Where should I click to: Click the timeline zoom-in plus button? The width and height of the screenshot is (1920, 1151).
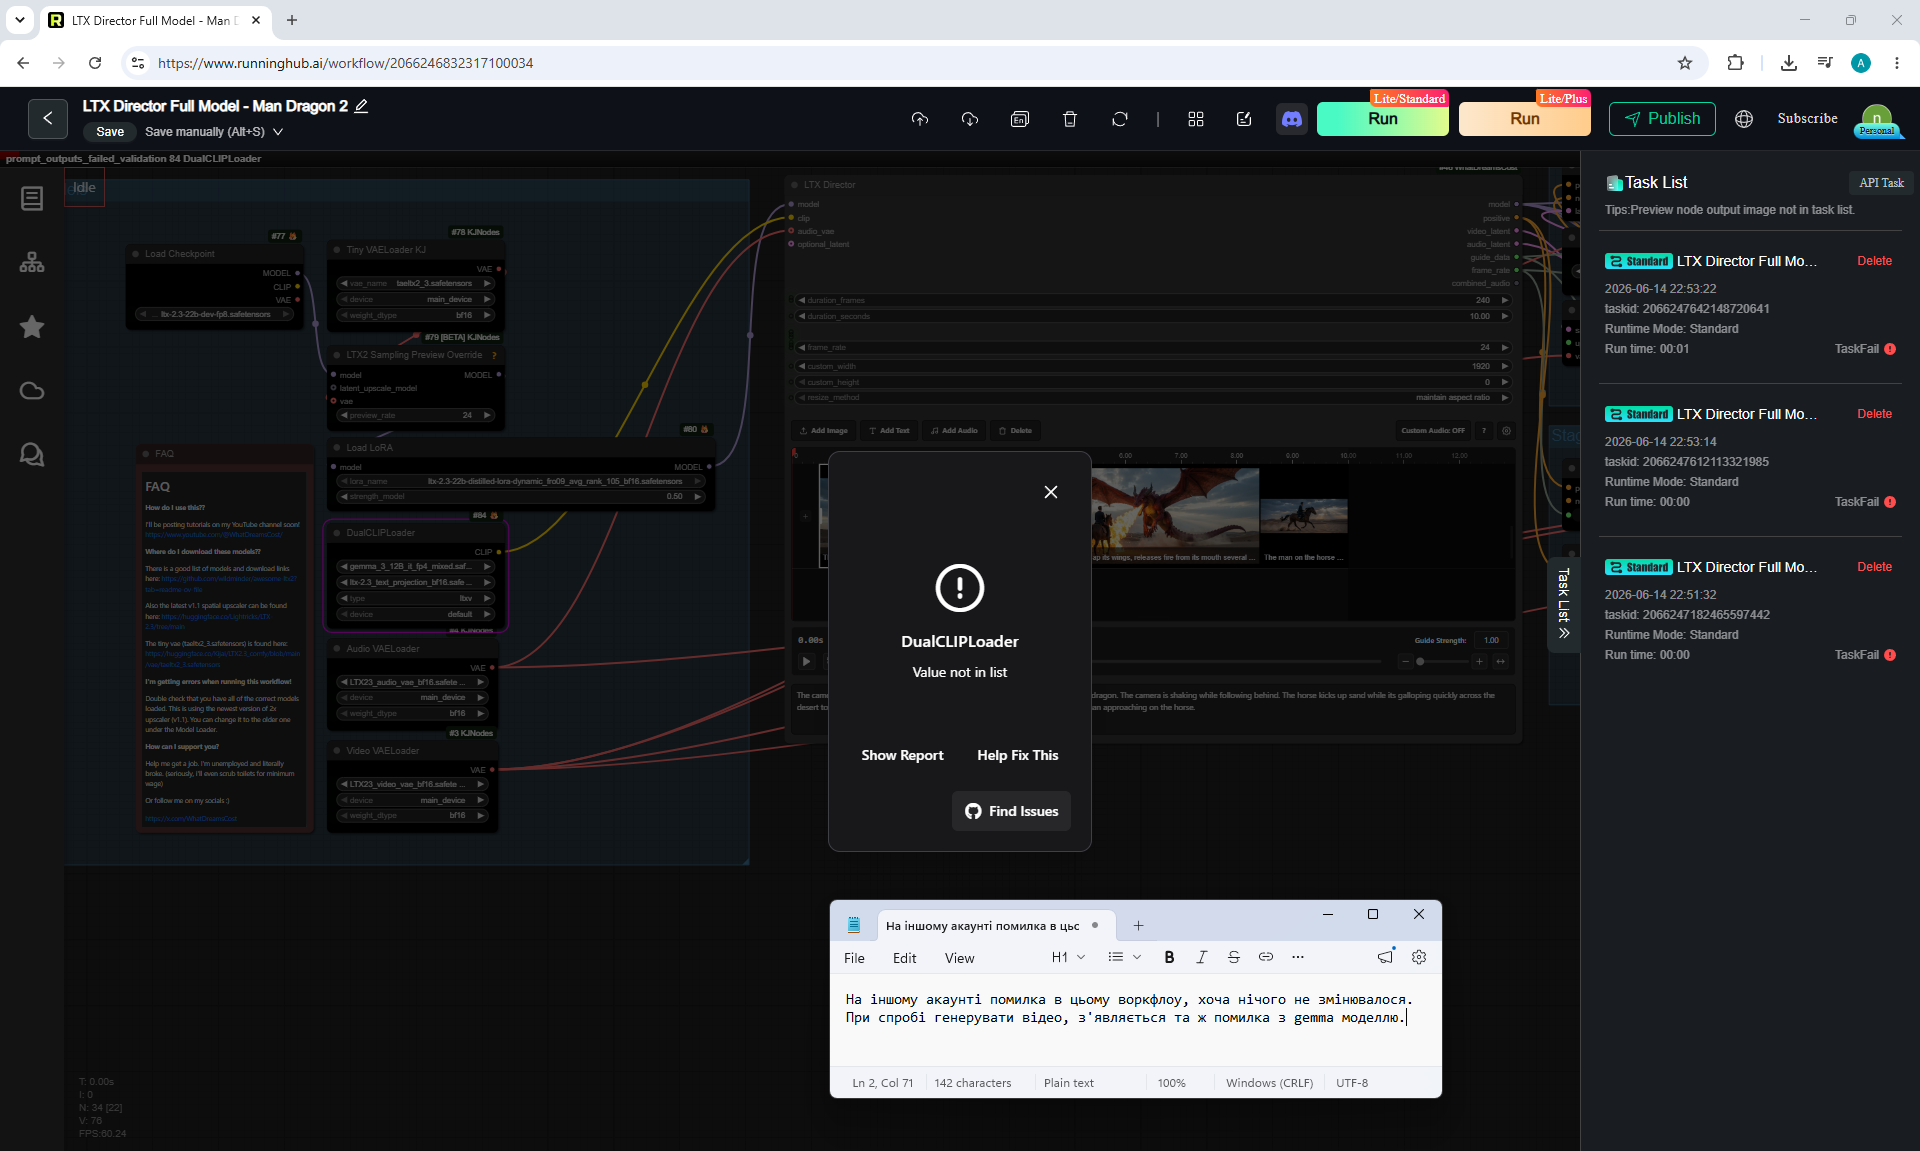1479,662
